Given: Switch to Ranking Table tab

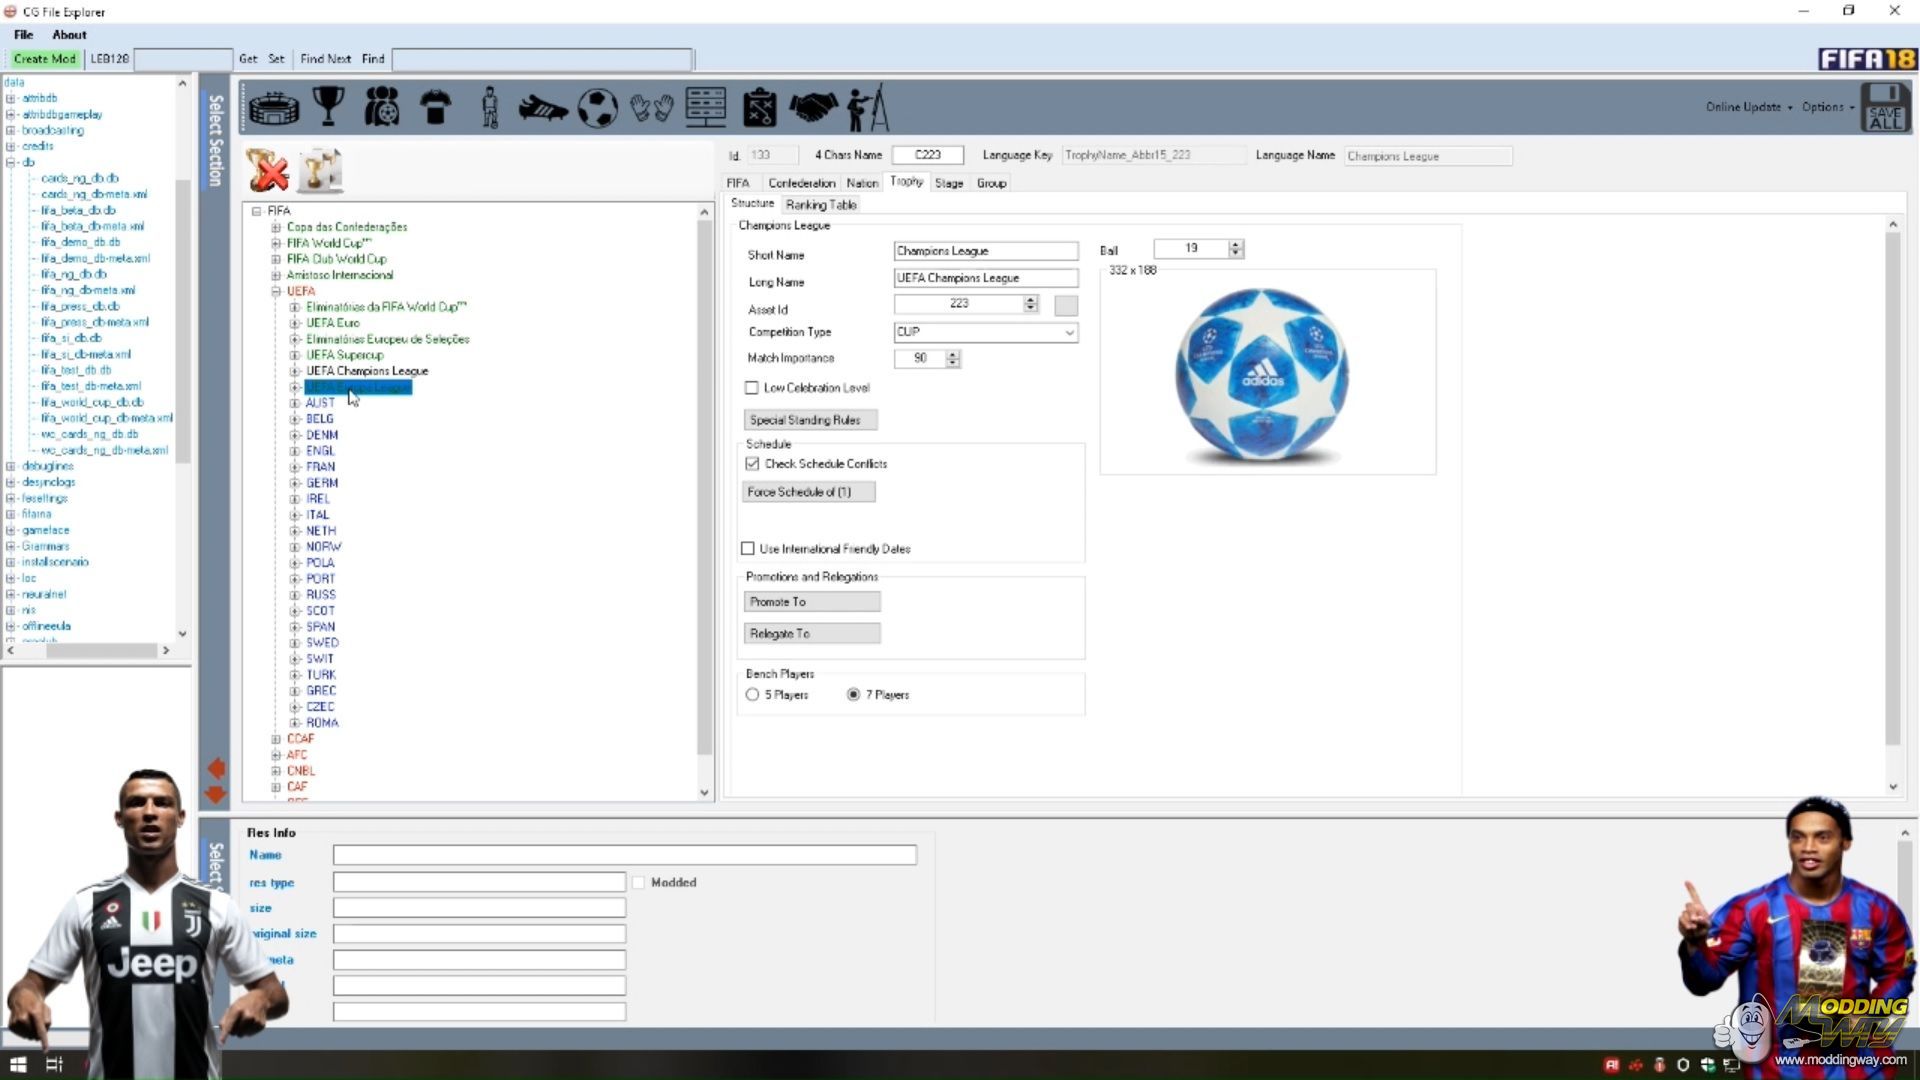Looking at the screenshot, I should tap(819, 204).
